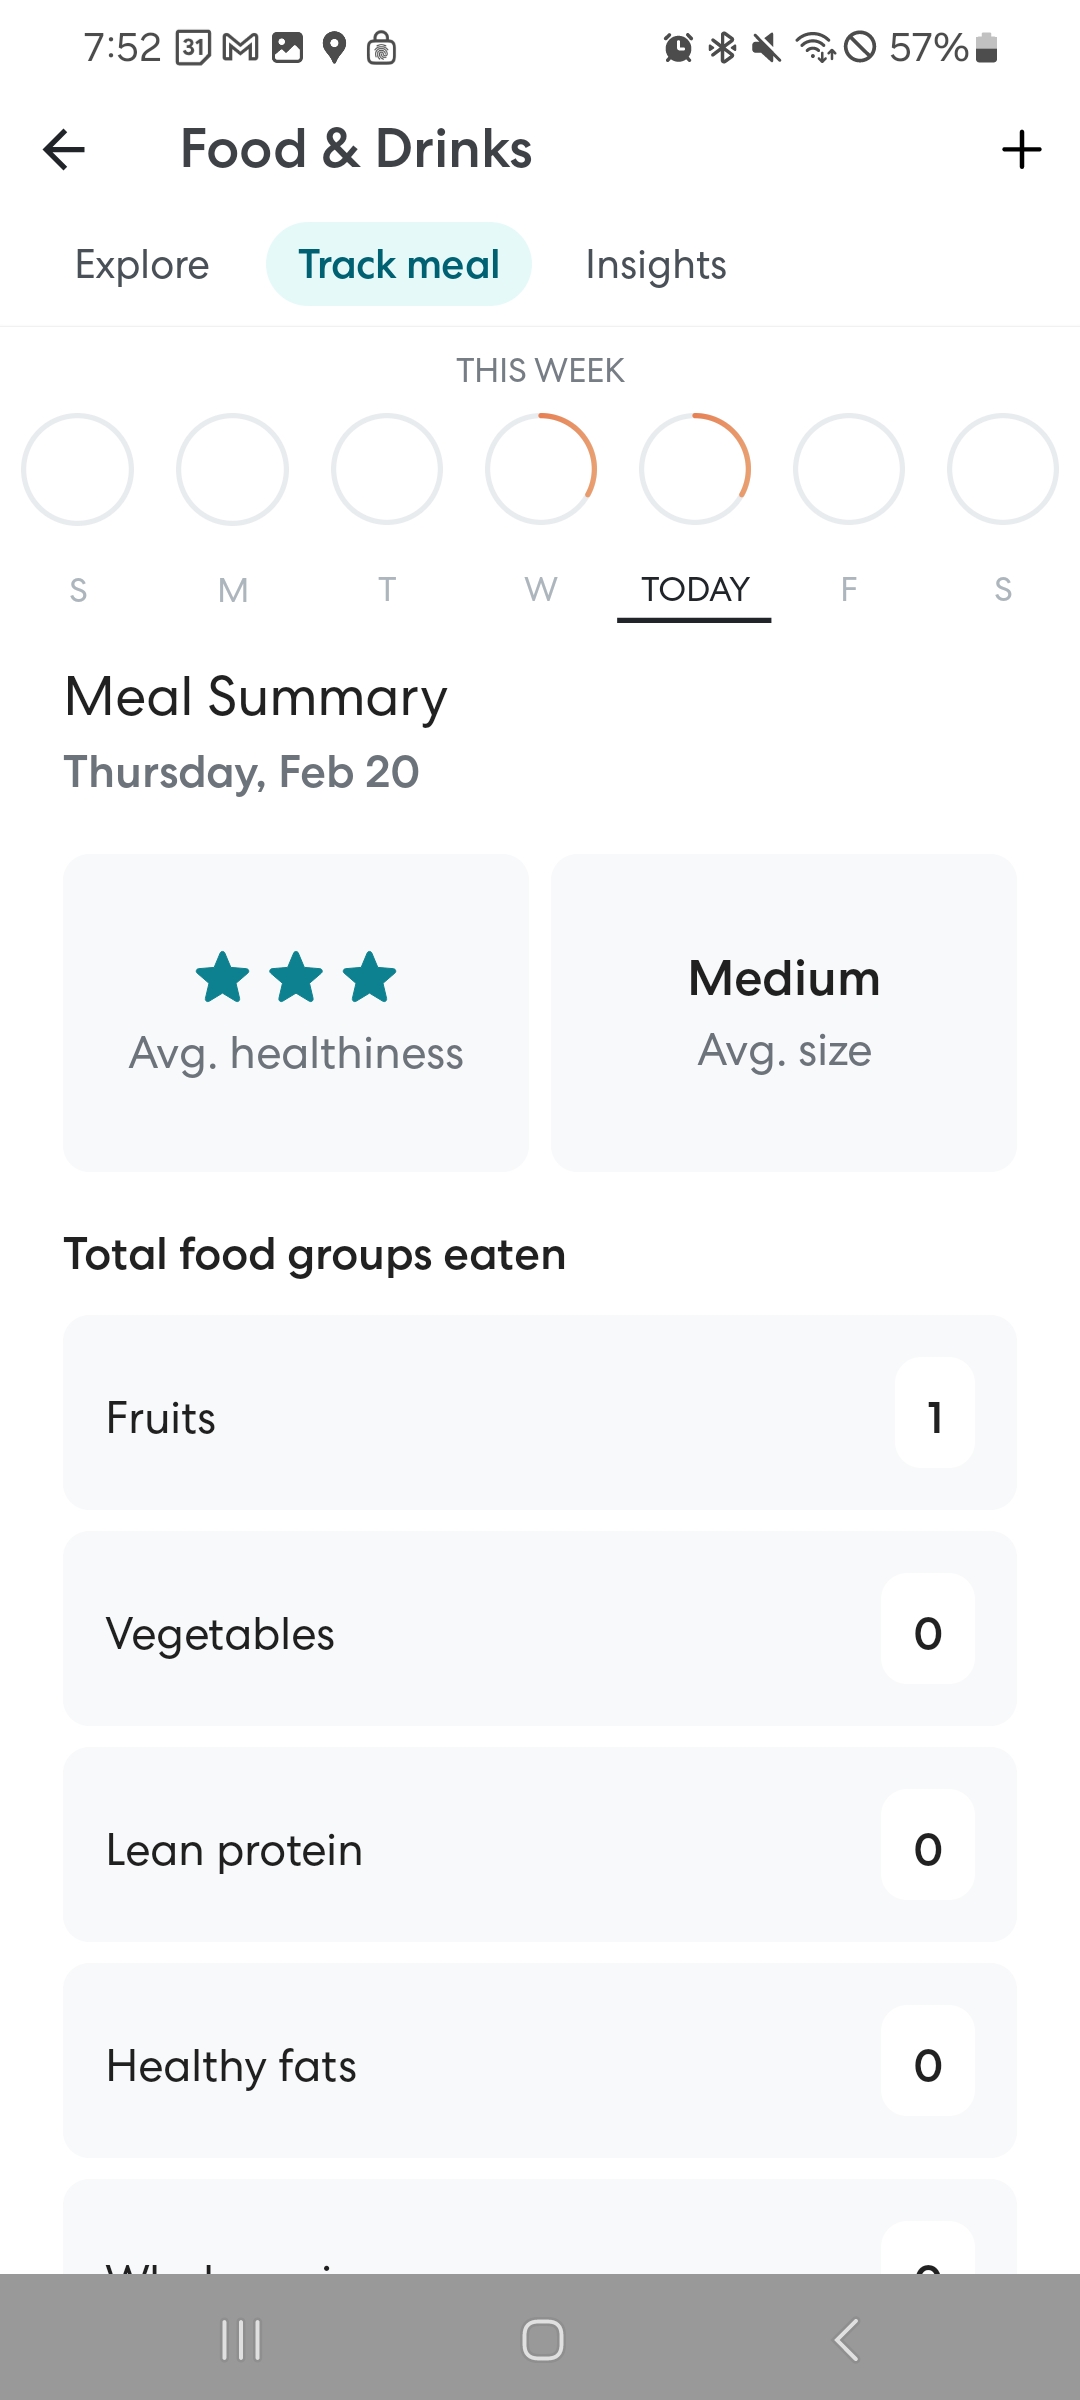Choose Monday's empty day circle

[232, 469]
